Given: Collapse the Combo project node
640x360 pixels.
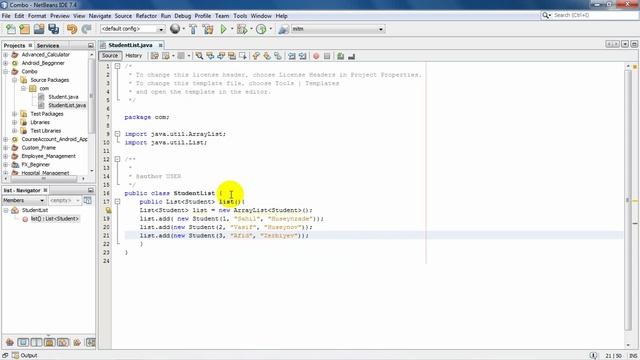Looking at the screenshot, I should coord(6,71).
